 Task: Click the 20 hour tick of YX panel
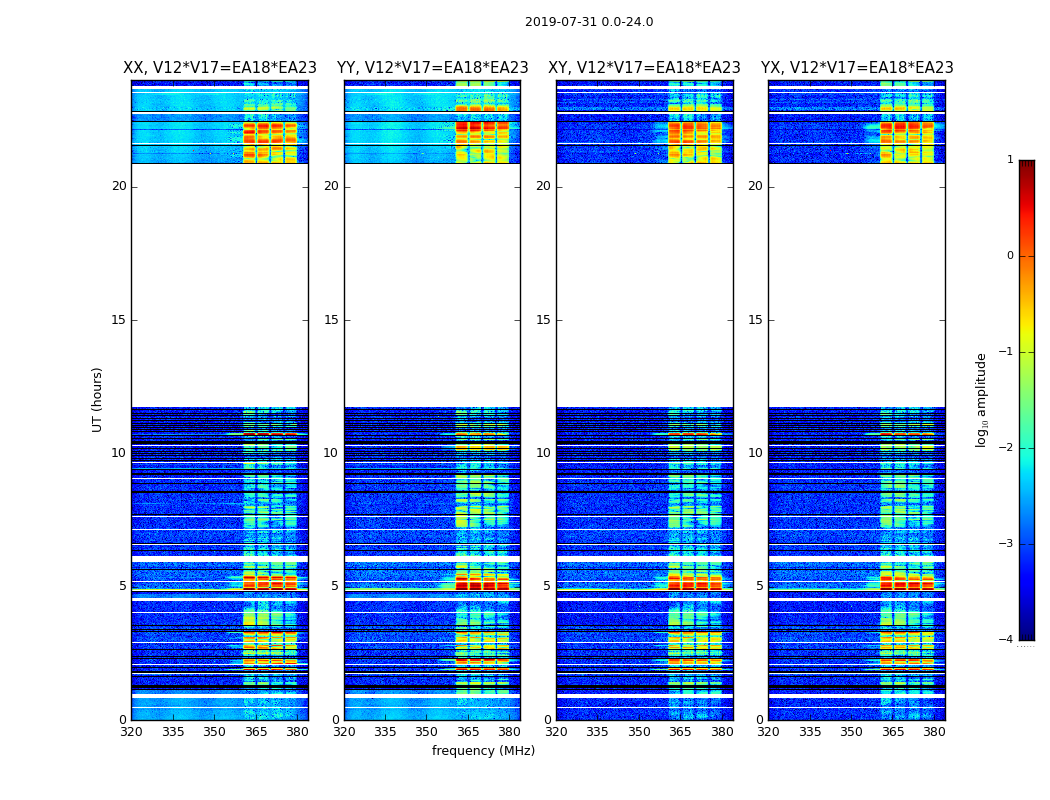click(755, 186)
